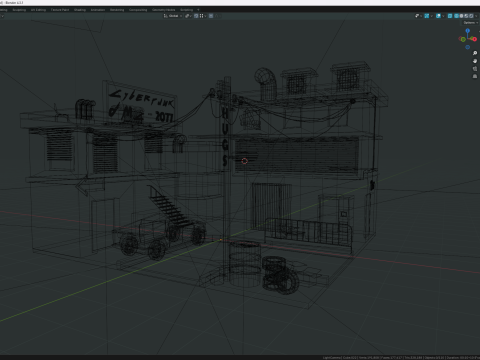Add a new workspace with plus button
The image size is (480, 360).
tap(198, 10)
